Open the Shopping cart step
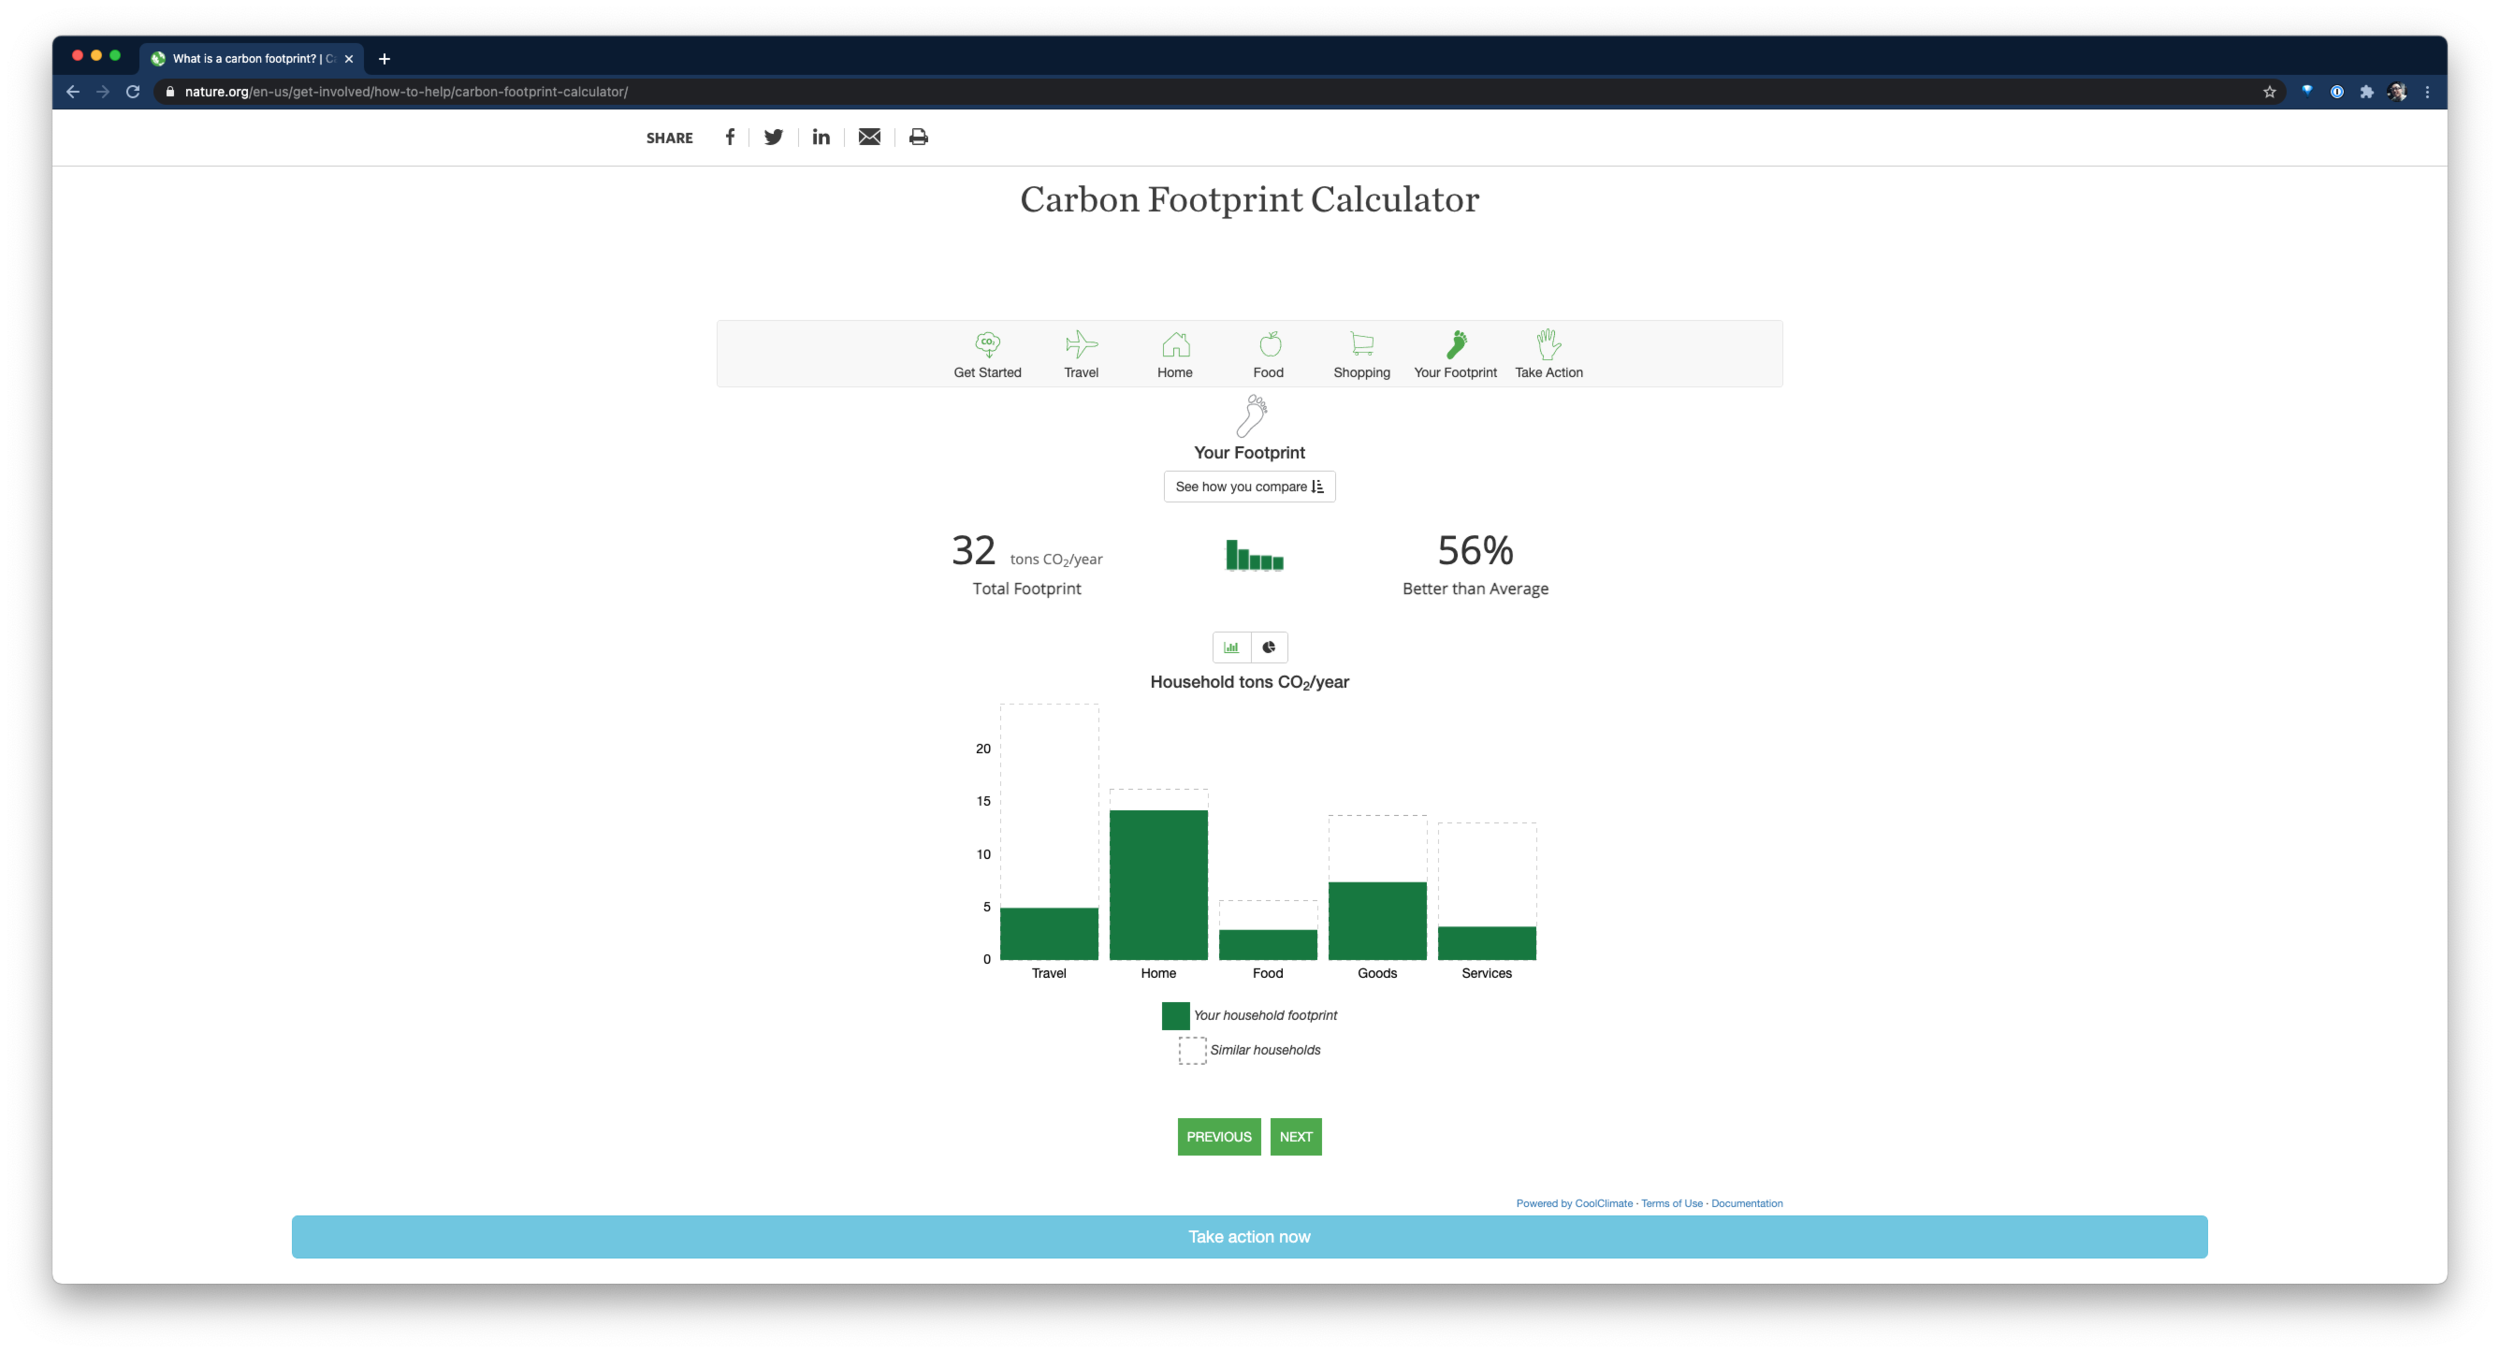 1361,345
